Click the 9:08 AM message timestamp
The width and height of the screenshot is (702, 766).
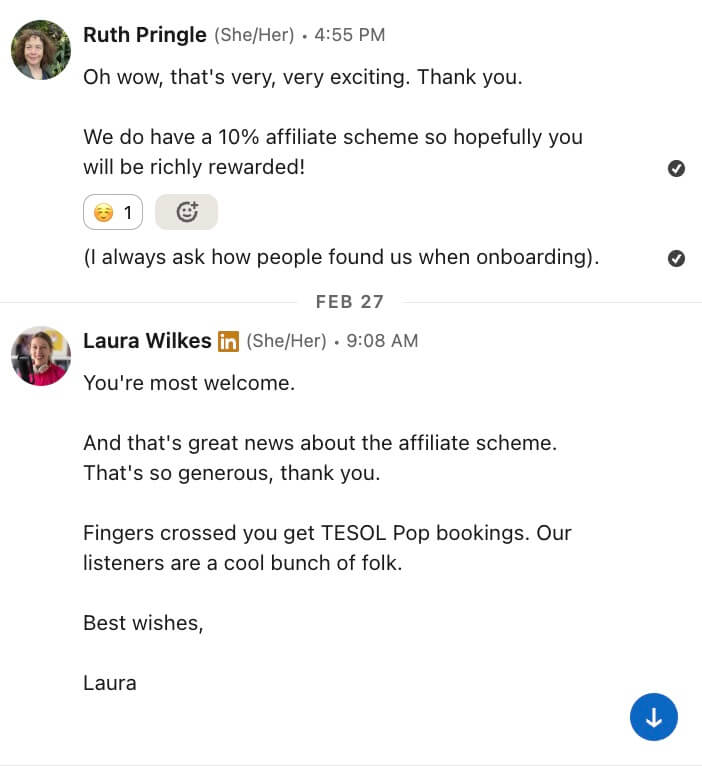[x=382, y=341]
